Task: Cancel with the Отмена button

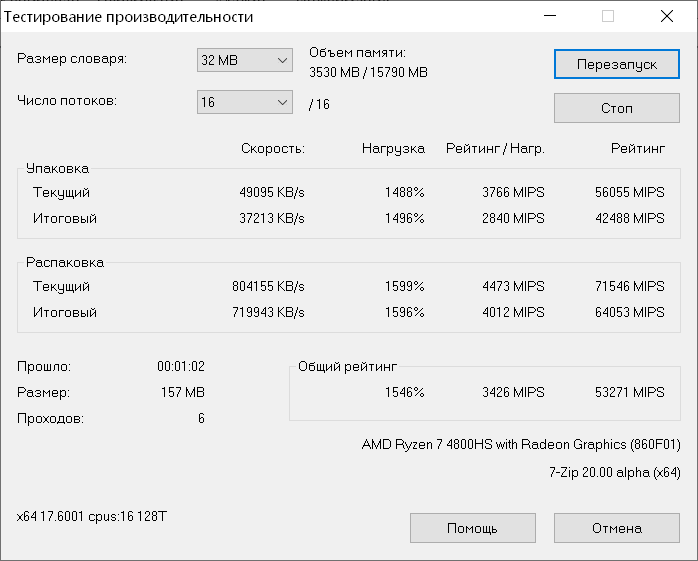Action: 616,528
